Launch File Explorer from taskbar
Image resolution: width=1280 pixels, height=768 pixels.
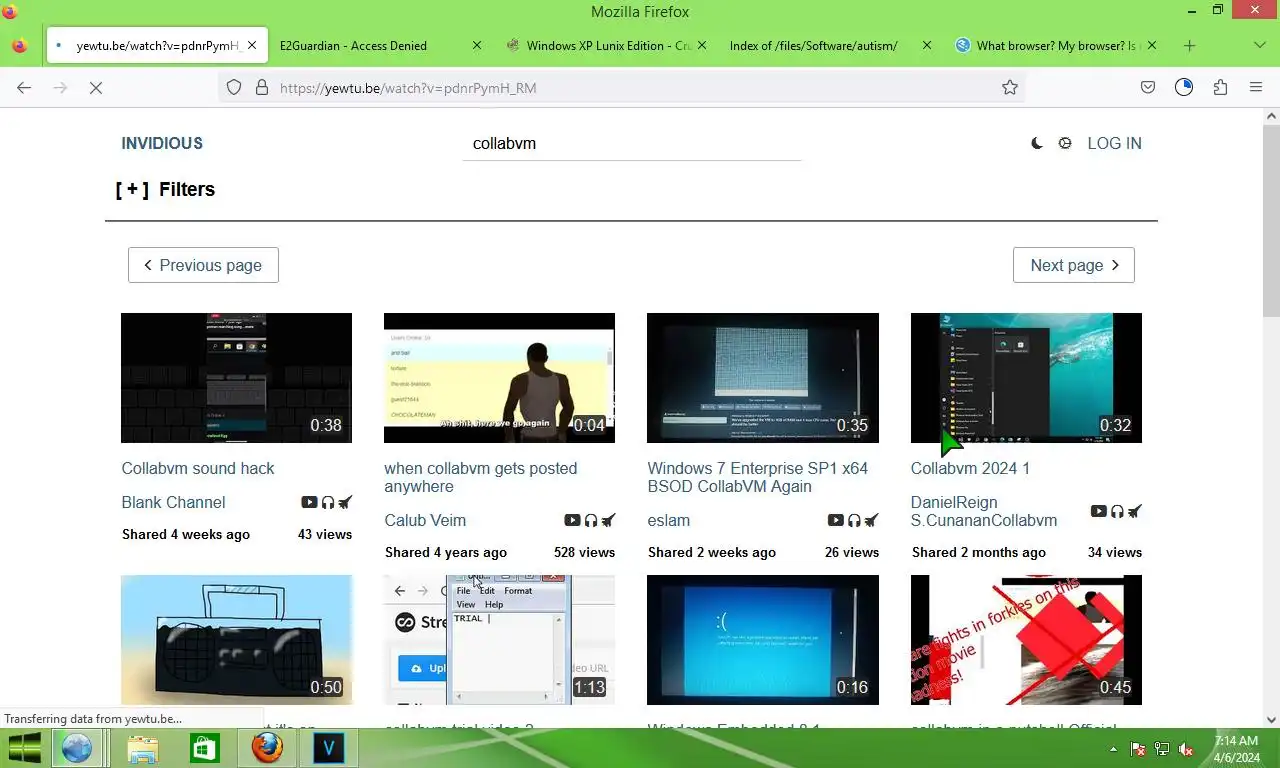[x=142, y=748]
